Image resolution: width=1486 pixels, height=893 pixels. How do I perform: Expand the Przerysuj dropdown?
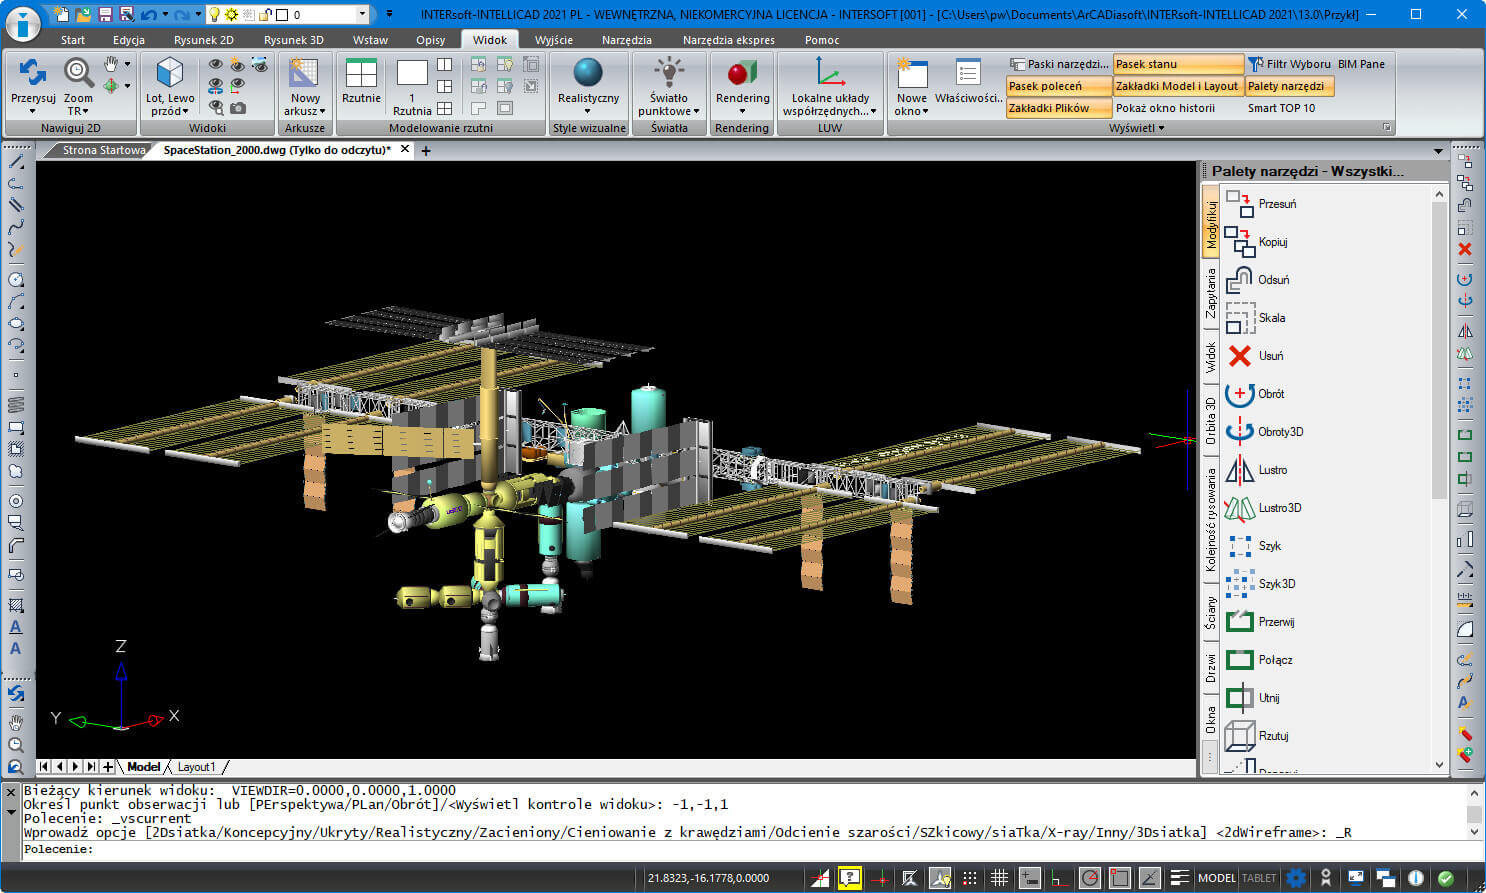point(33,111)
